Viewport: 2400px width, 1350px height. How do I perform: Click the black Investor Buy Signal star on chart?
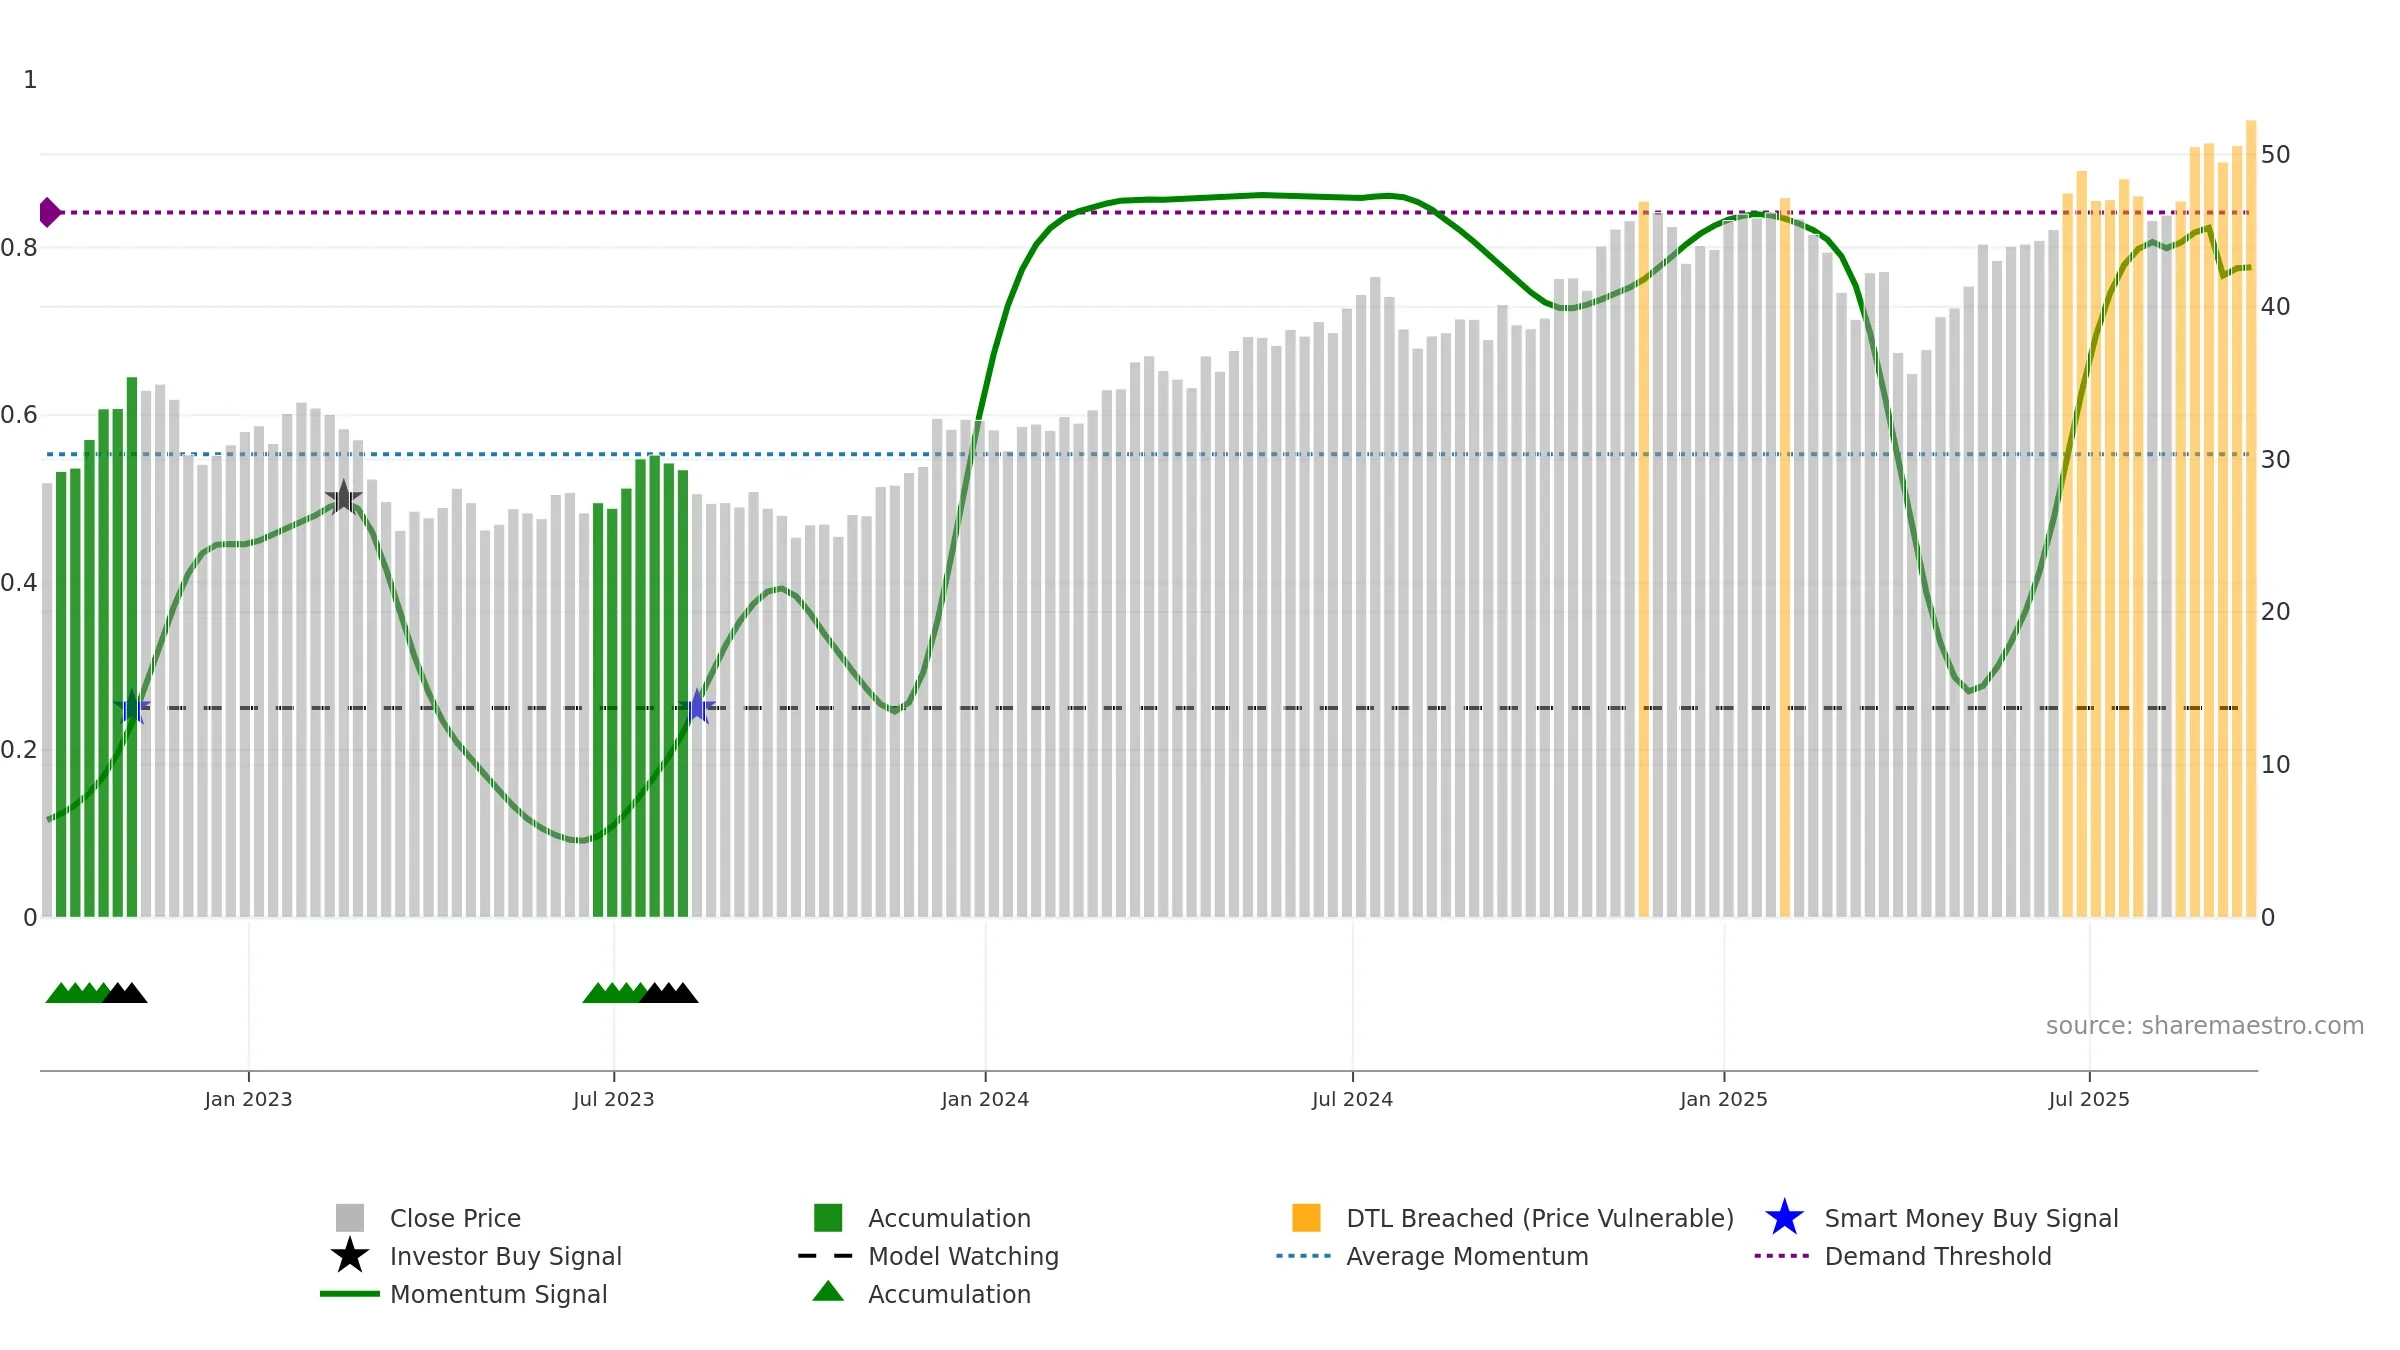coord(343,497)
